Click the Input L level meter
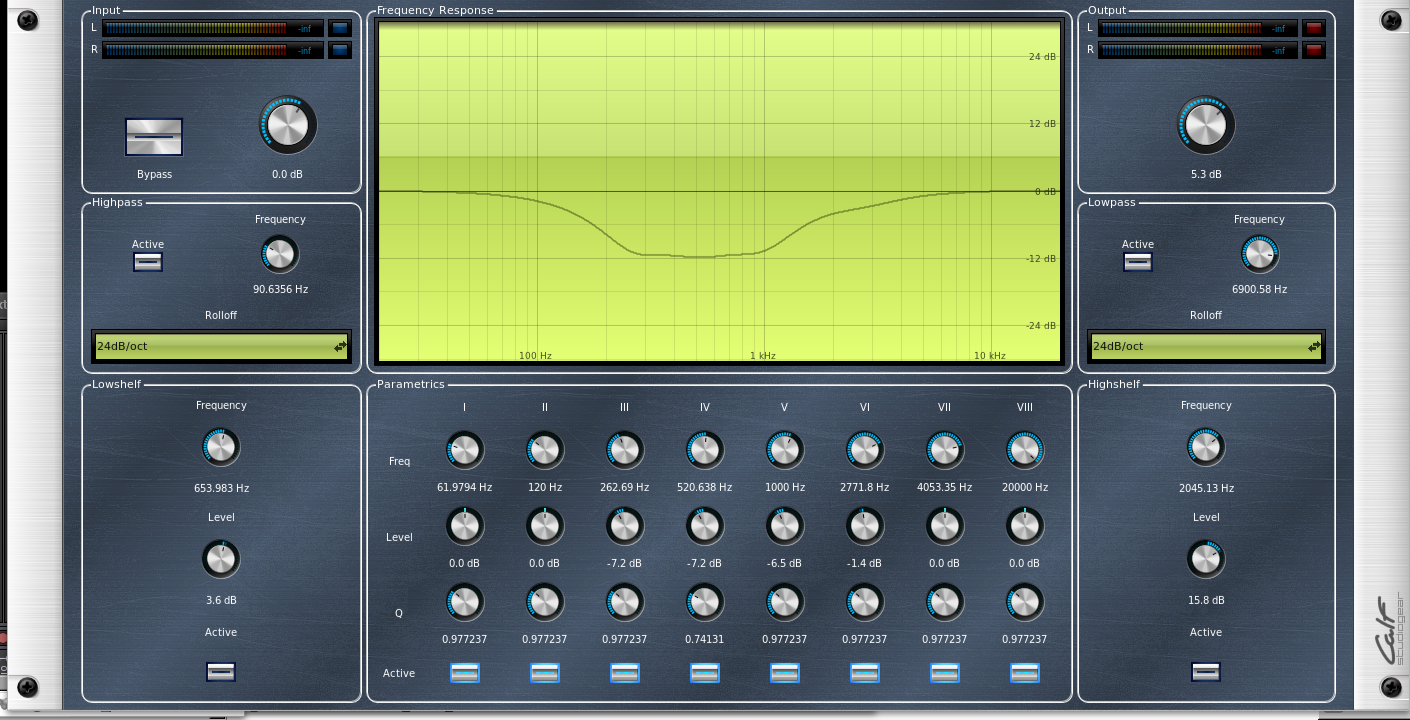This screenshot has width=1410, height=720. coord(213,28)
